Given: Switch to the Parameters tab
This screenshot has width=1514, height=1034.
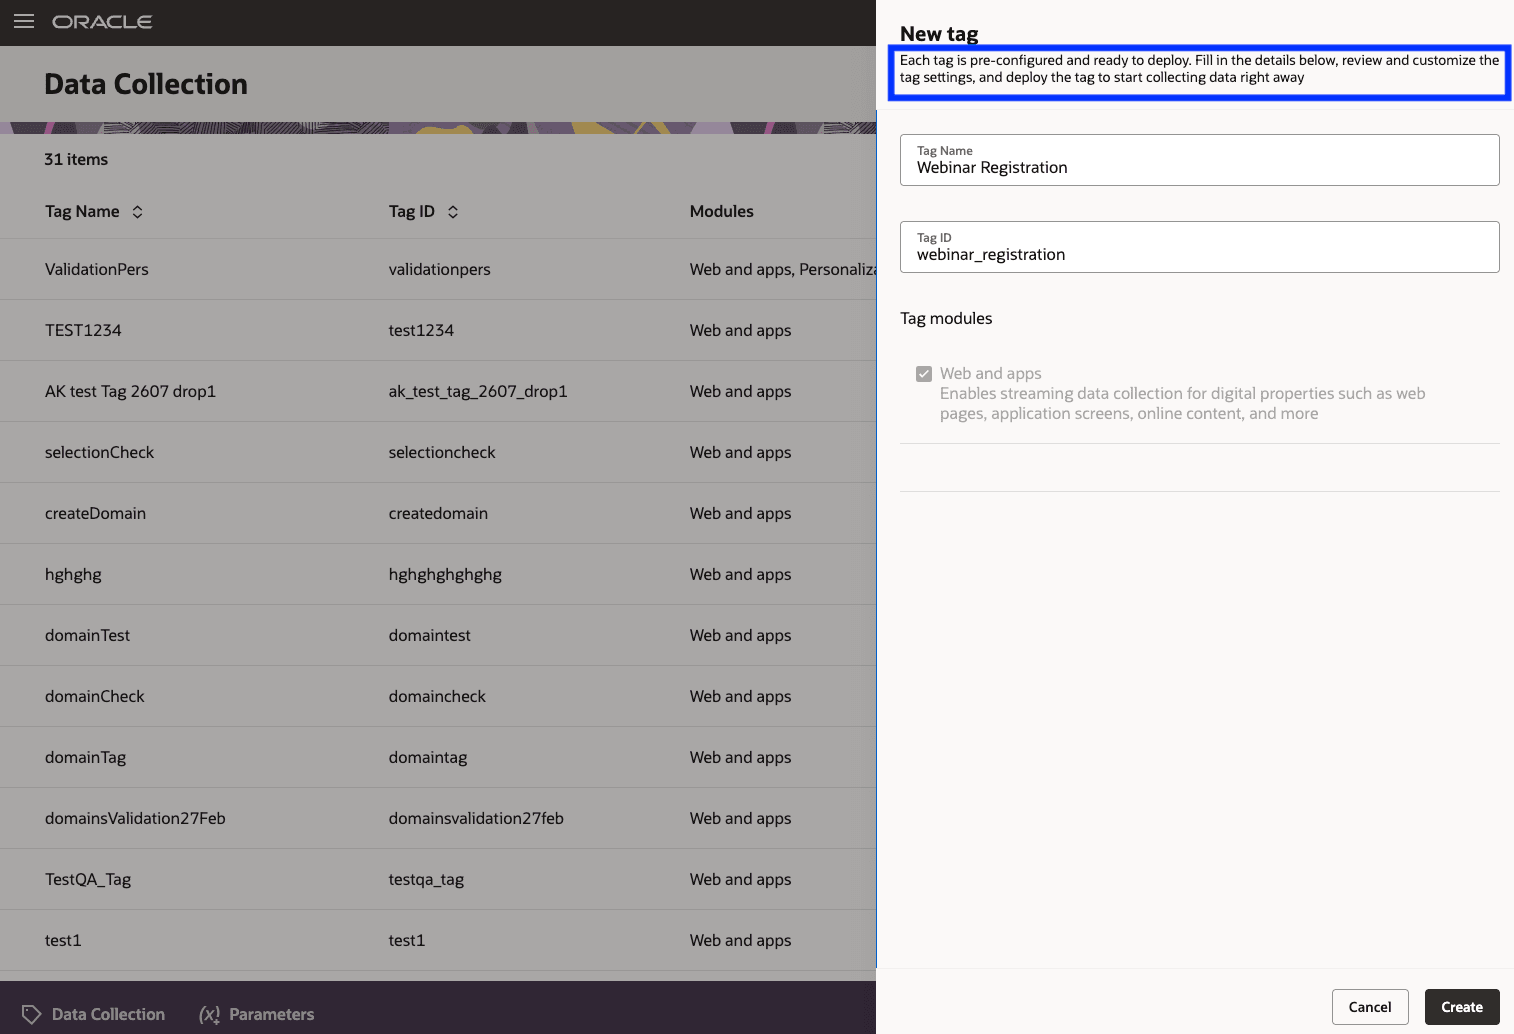Looking at the screenshot, I should [256, 1014].
